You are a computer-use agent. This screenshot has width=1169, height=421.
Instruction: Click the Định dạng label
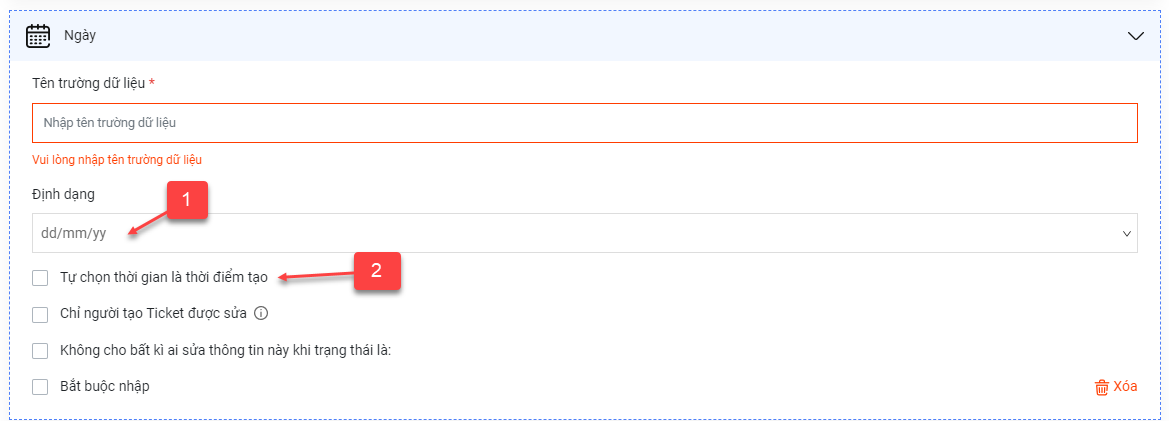63,195
